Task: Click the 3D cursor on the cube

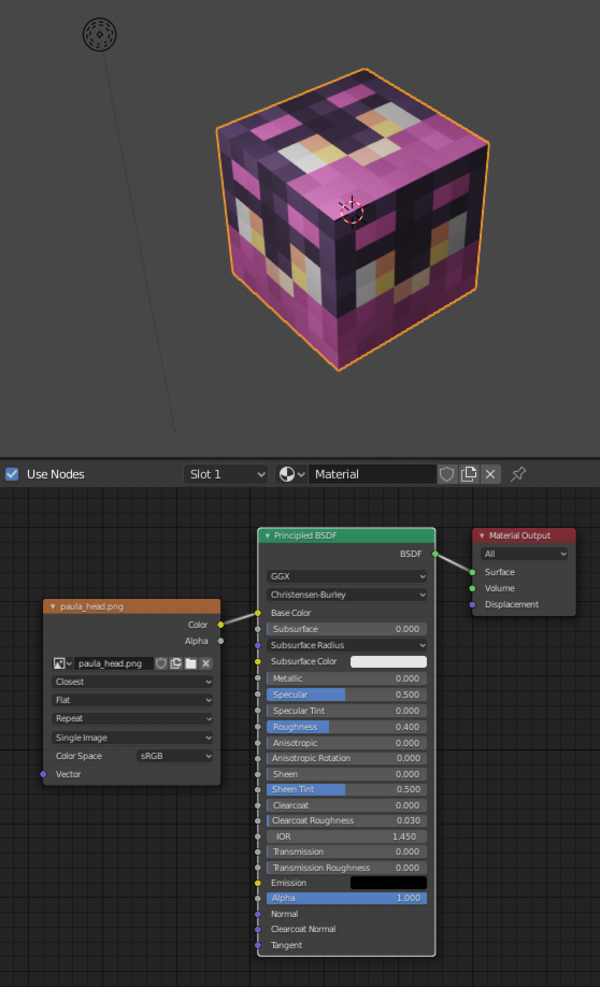Action: [x=352, y=211]
